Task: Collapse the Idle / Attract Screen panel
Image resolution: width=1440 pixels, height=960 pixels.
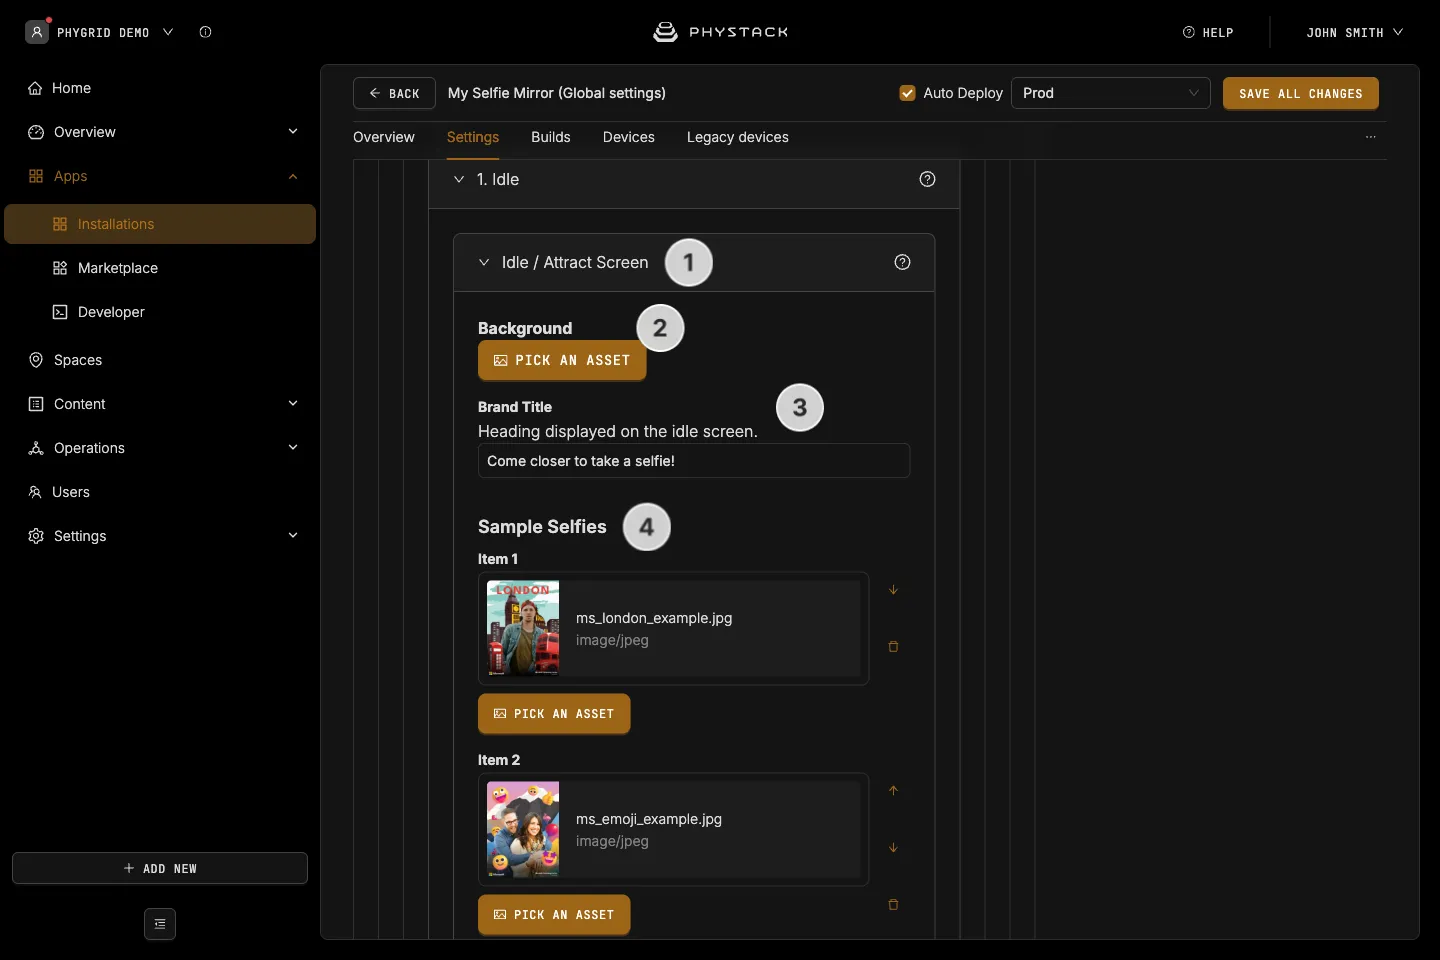Action: pyautogui.click(x=484, y=262)
